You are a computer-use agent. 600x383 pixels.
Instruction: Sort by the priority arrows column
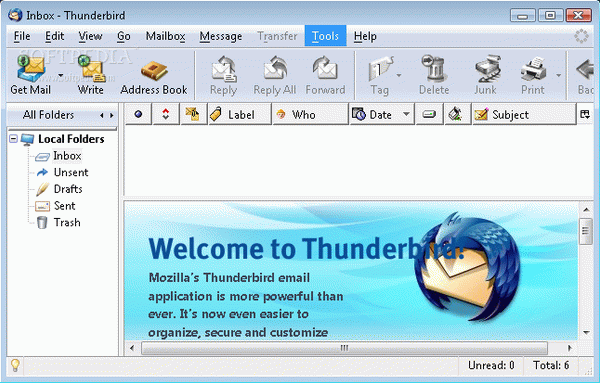tap(166, 114)
